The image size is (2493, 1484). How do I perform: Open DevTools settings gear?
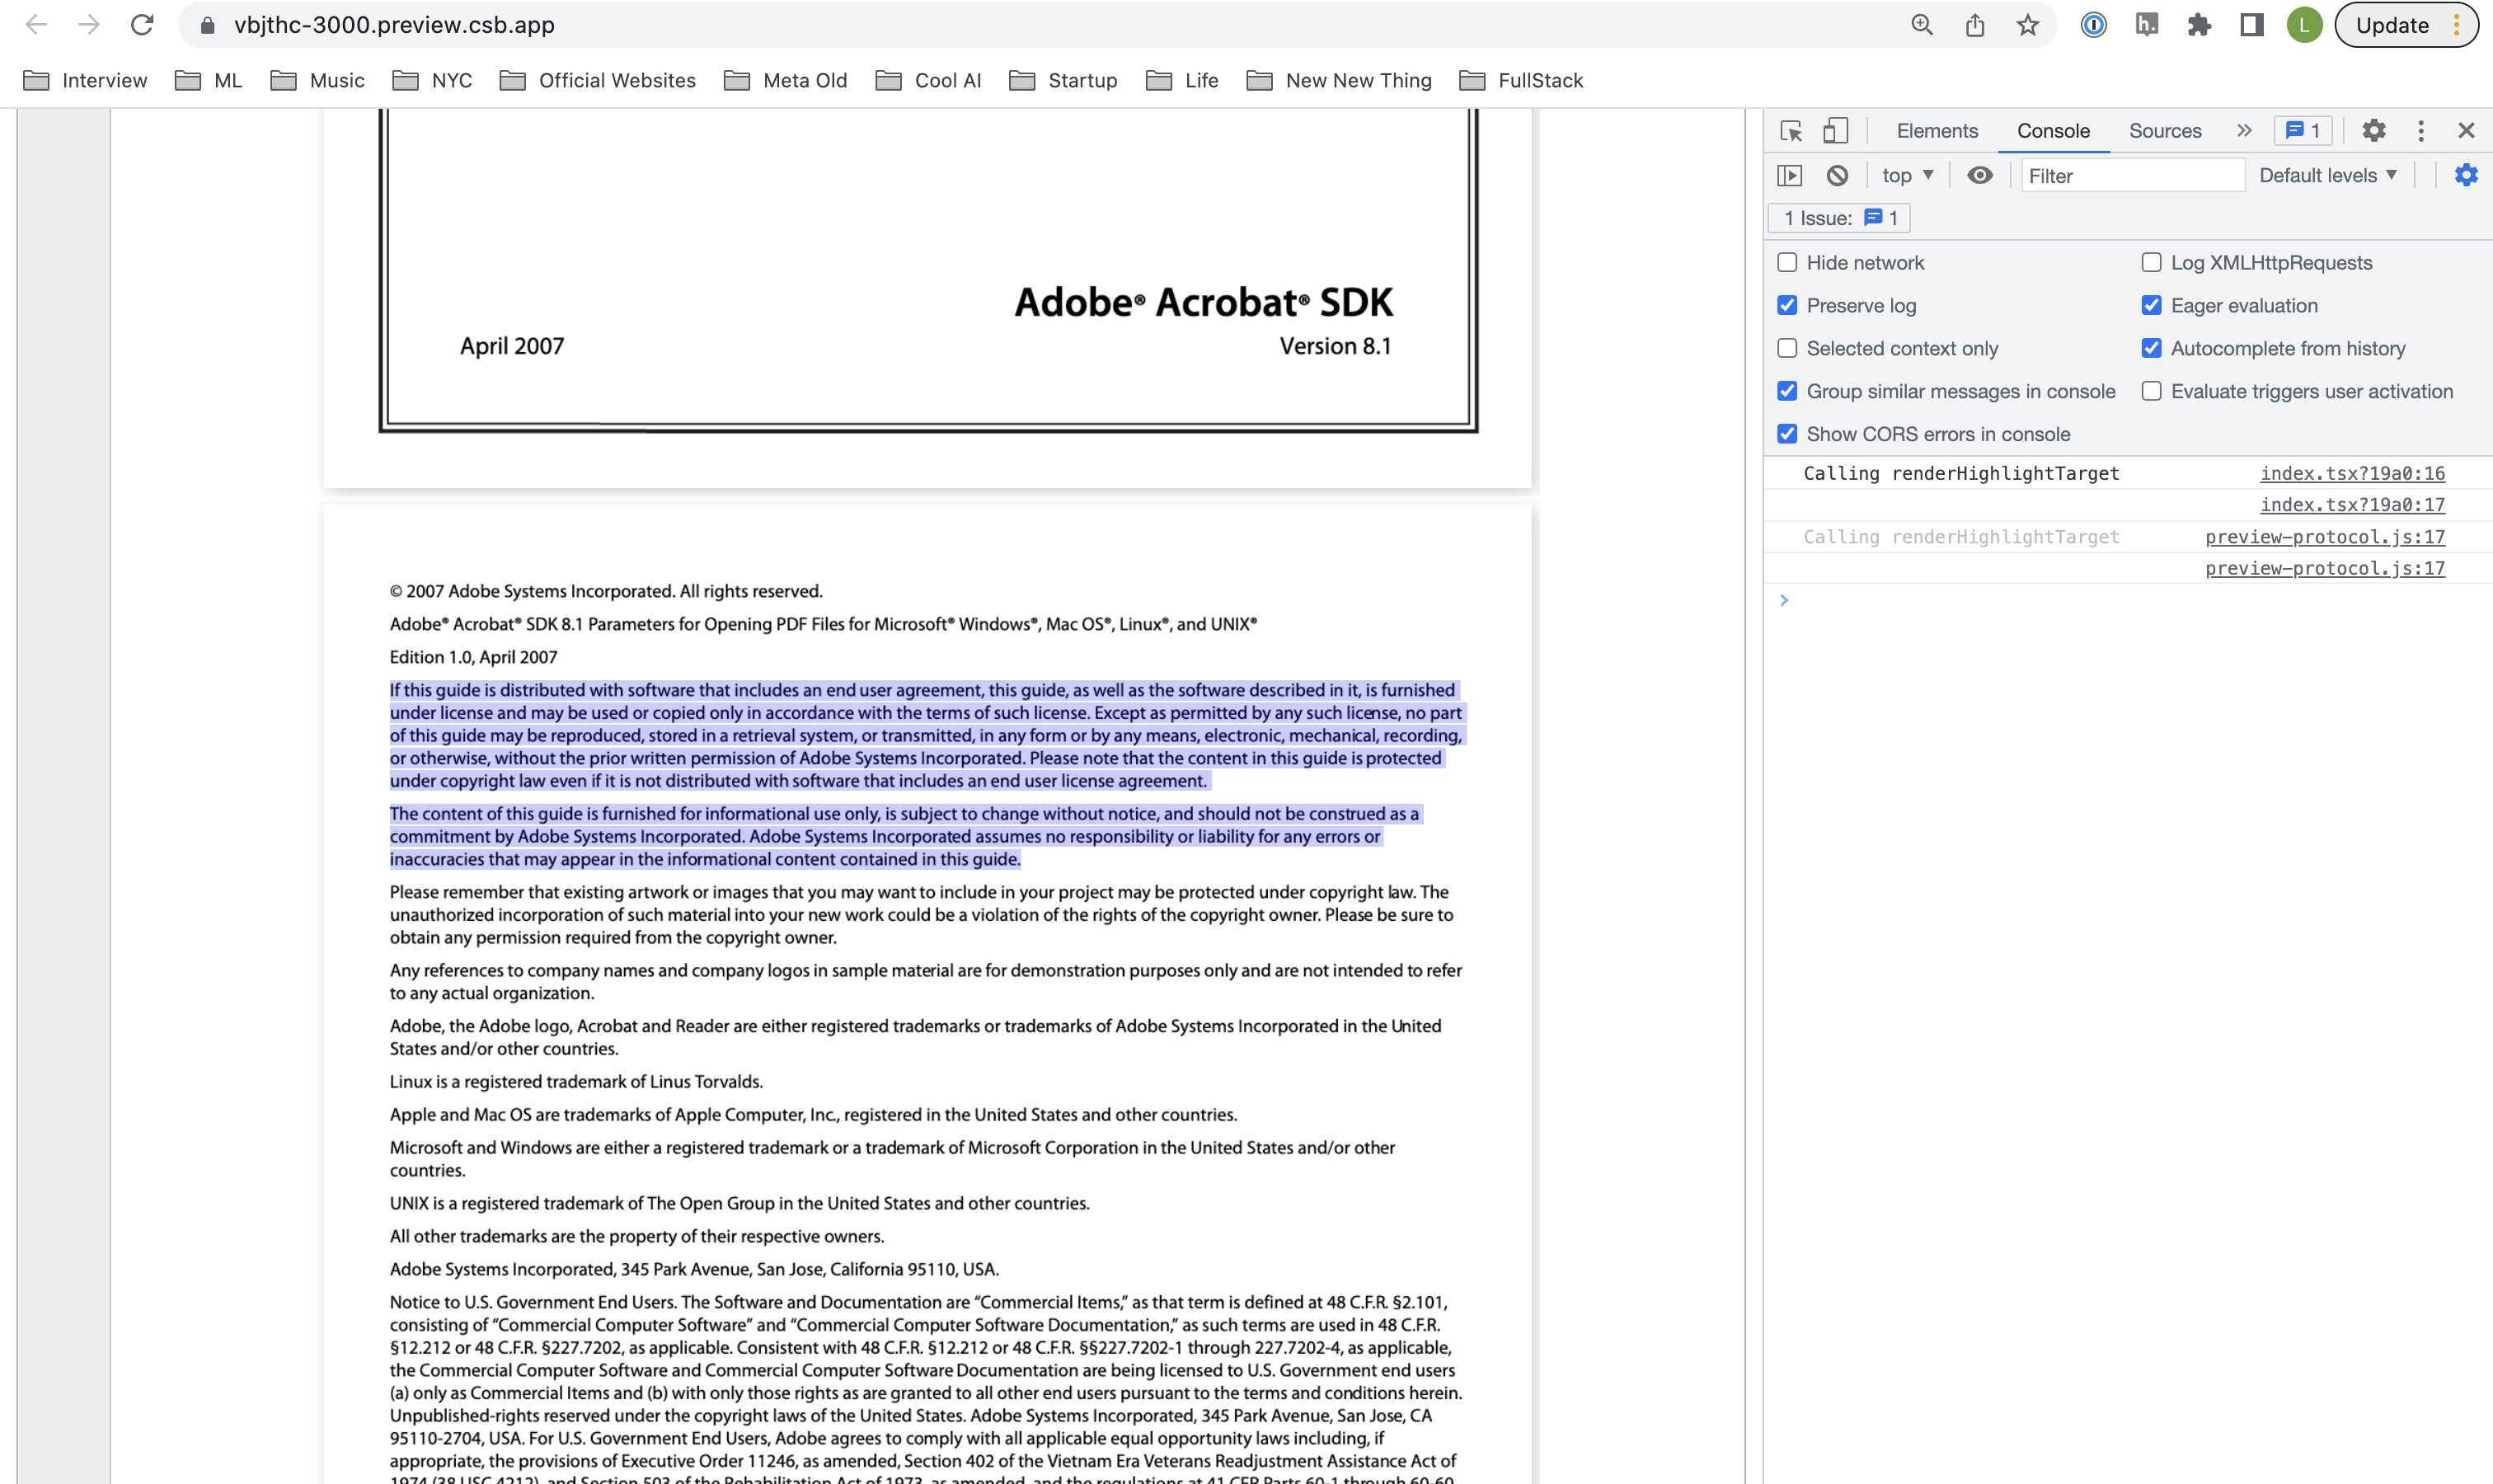[2375, 130]
